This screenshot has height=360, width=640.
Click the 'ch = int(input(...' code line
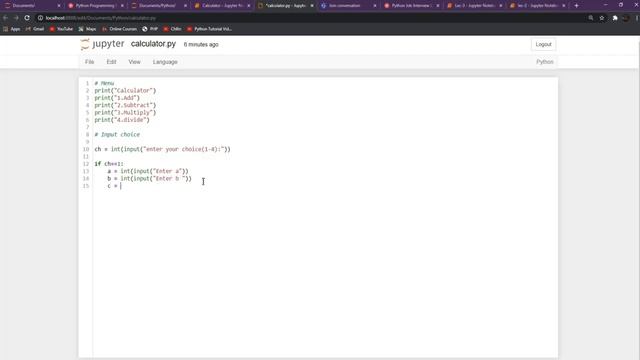(x=162, y=149)
